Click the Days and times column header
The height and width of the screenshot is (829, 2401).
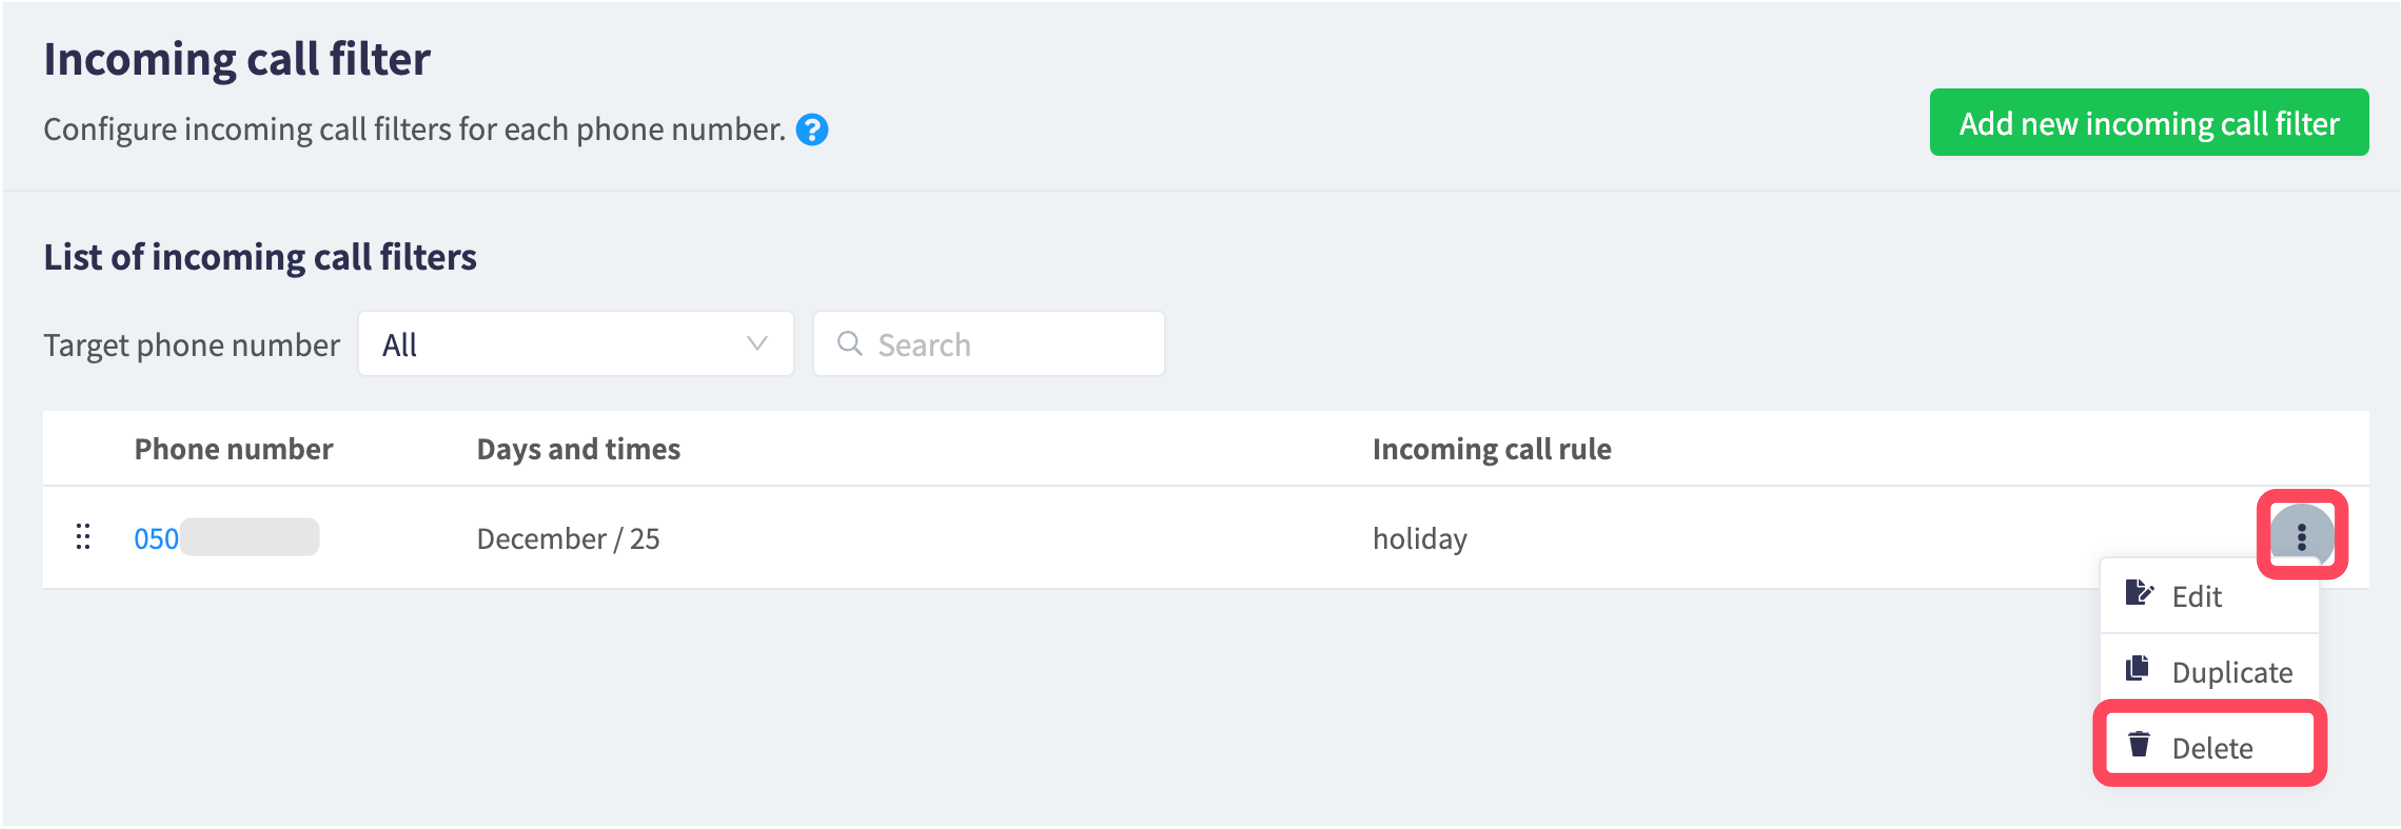coord(578,449)
